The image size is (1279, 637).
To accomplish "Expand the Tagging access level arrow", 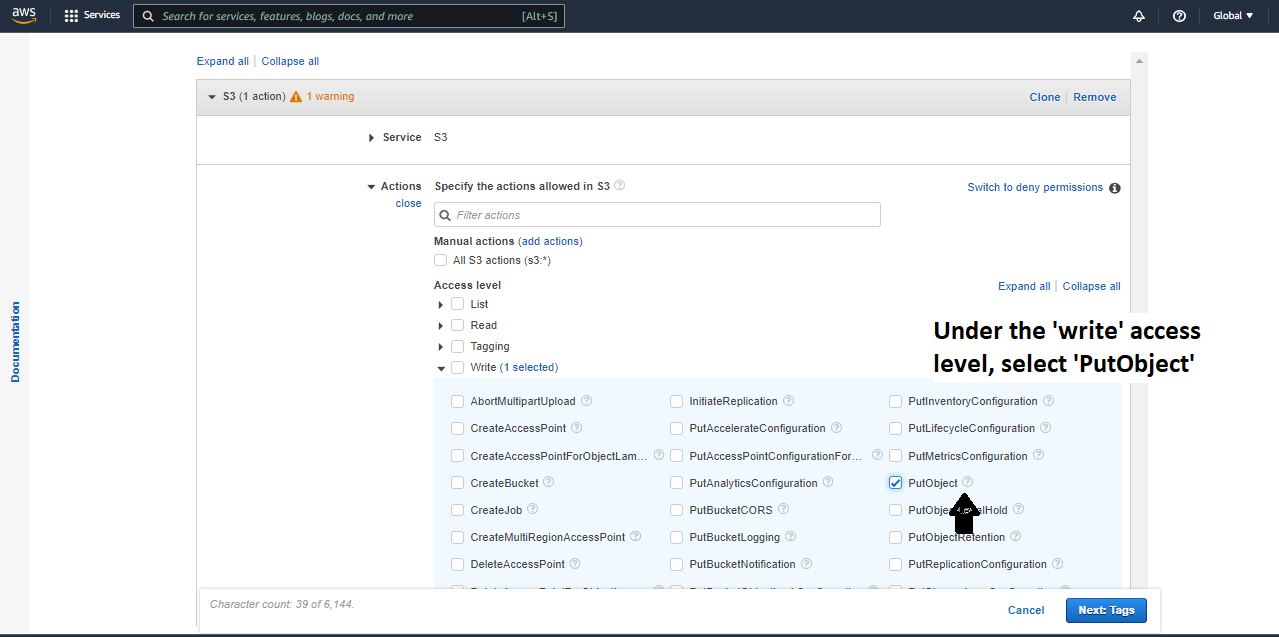I will coord(440,346).
